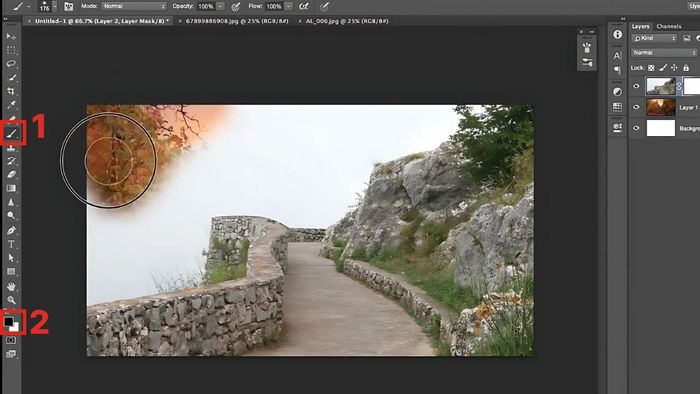Open the layer filter Kind dropdown

click(x=654, y=38)
